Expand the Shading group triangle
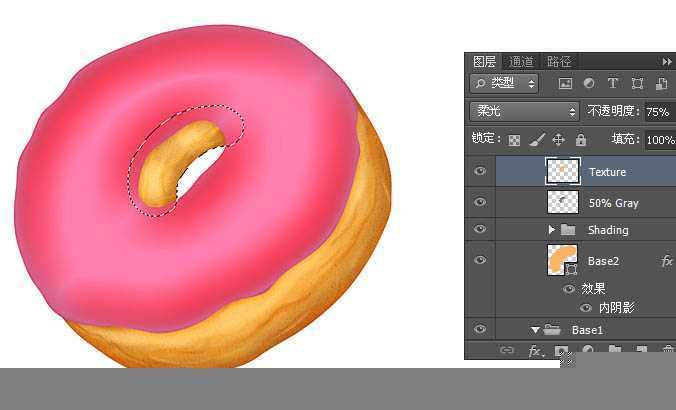Image resolution: width=676 pixels, height=410 pixels. (551, 230)
